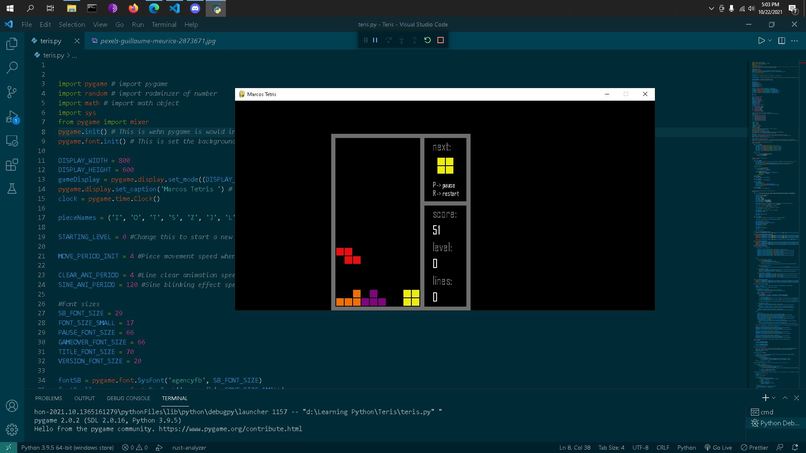The width and height of the screenshot is (806, 453).
Task: Select the Python Debug terminal in the list
Action: point(775,423)
